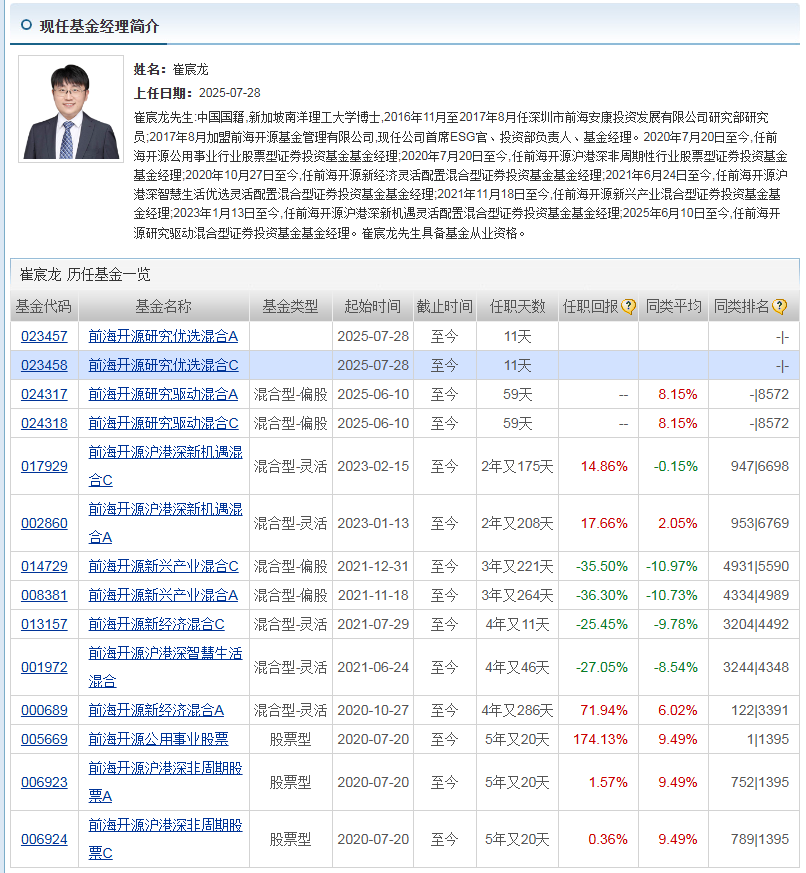Open fund code 024317 link
The width and height of the screenshot is (806, 873).
click(44, 394)
